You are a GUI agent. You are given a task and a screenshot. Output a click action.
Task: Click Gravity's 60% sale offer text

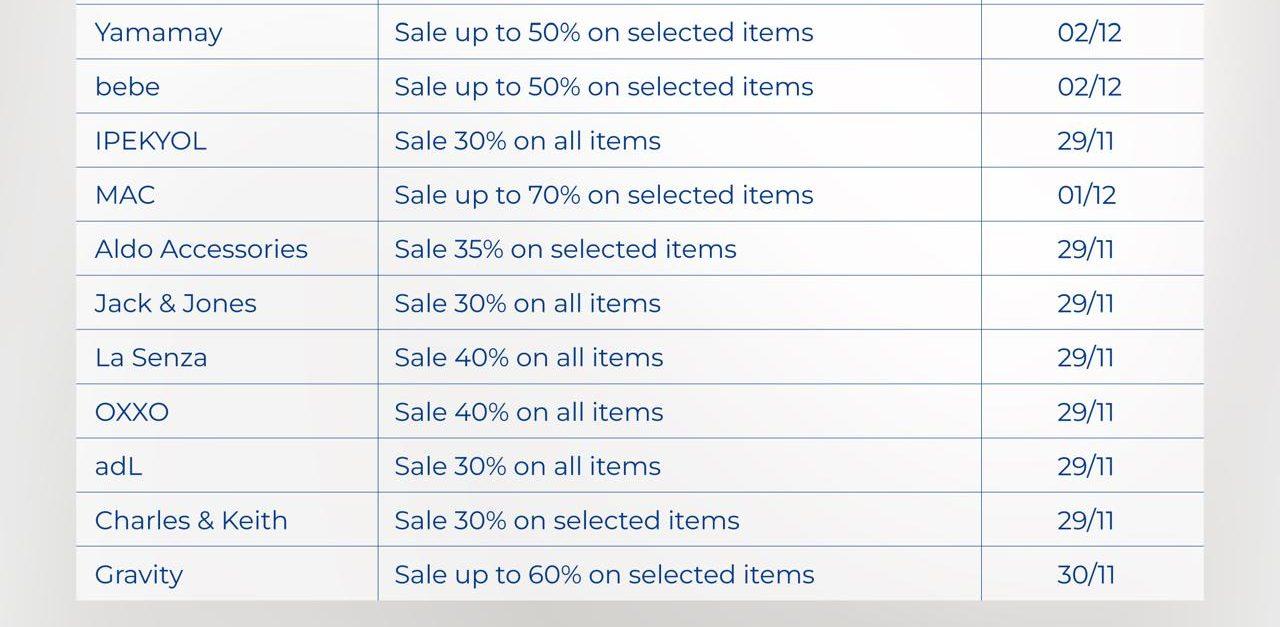point(604,575)
